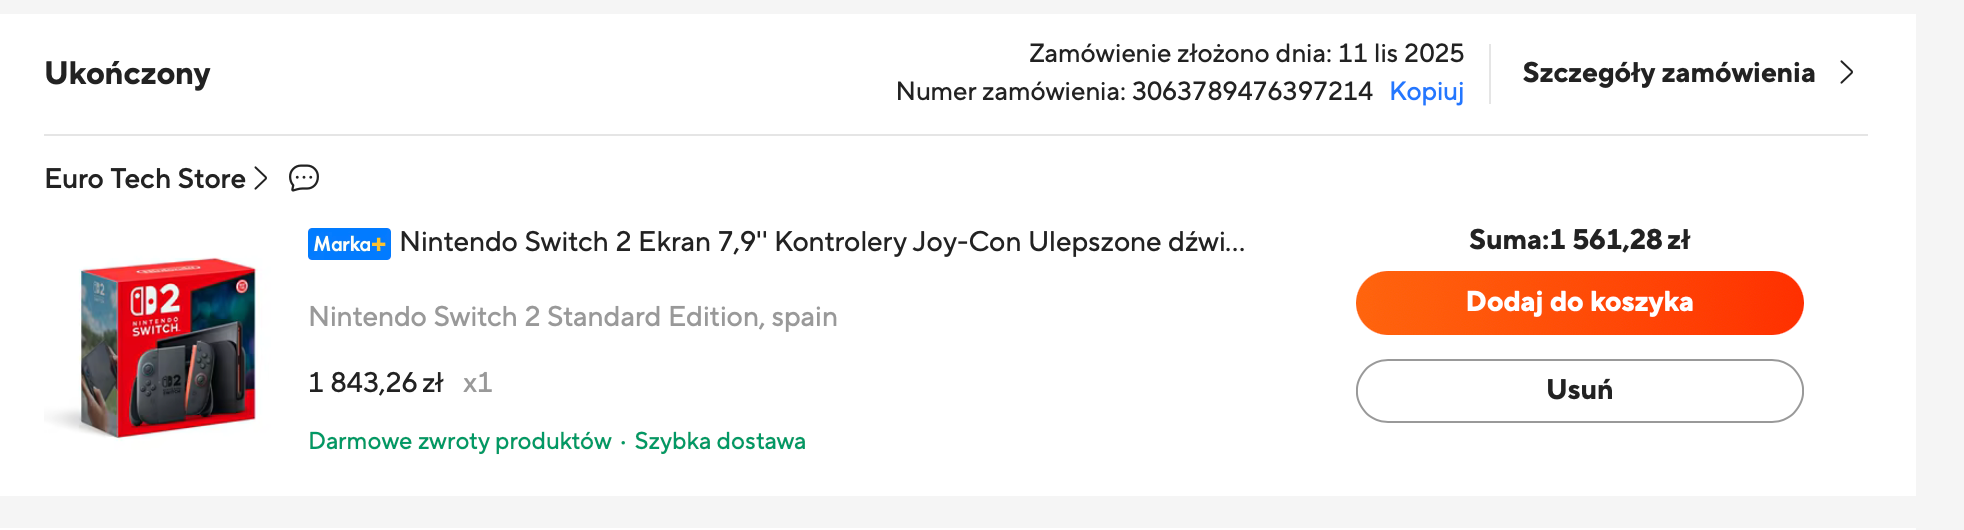Copy the order number with Kopiuj
1964x530 pixels.
pyautogui.click(x=1426, y=92)
